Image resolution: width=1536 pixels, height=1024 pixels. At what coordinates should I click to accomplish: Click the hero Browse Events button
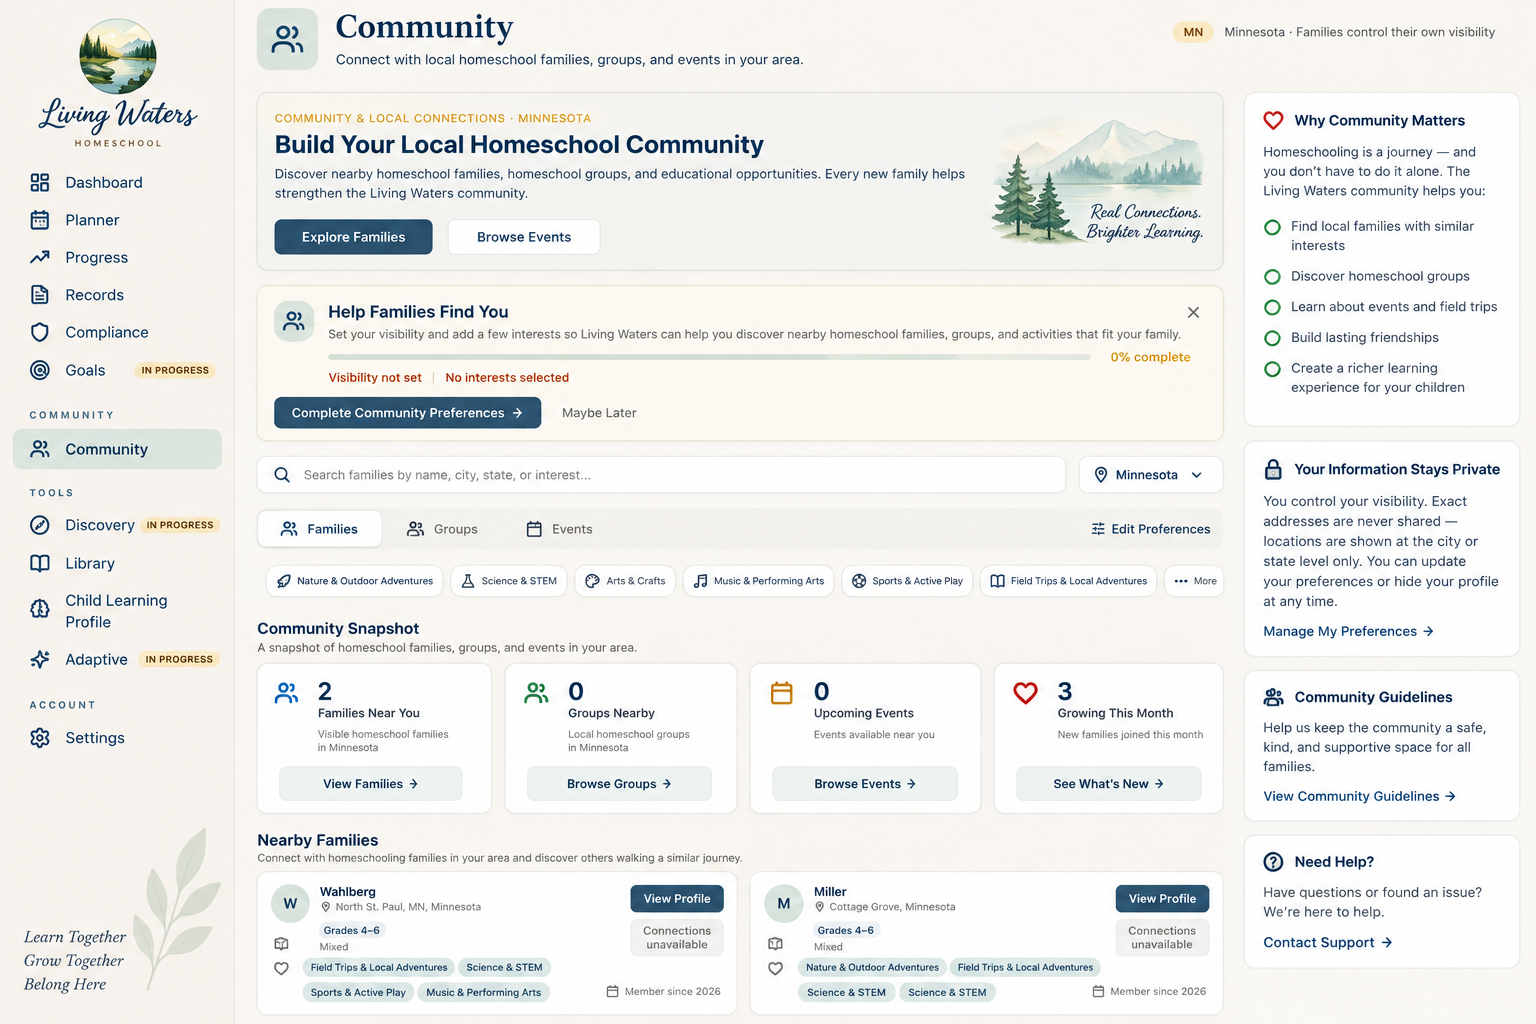pyautogui.click(x=524, y=237)
